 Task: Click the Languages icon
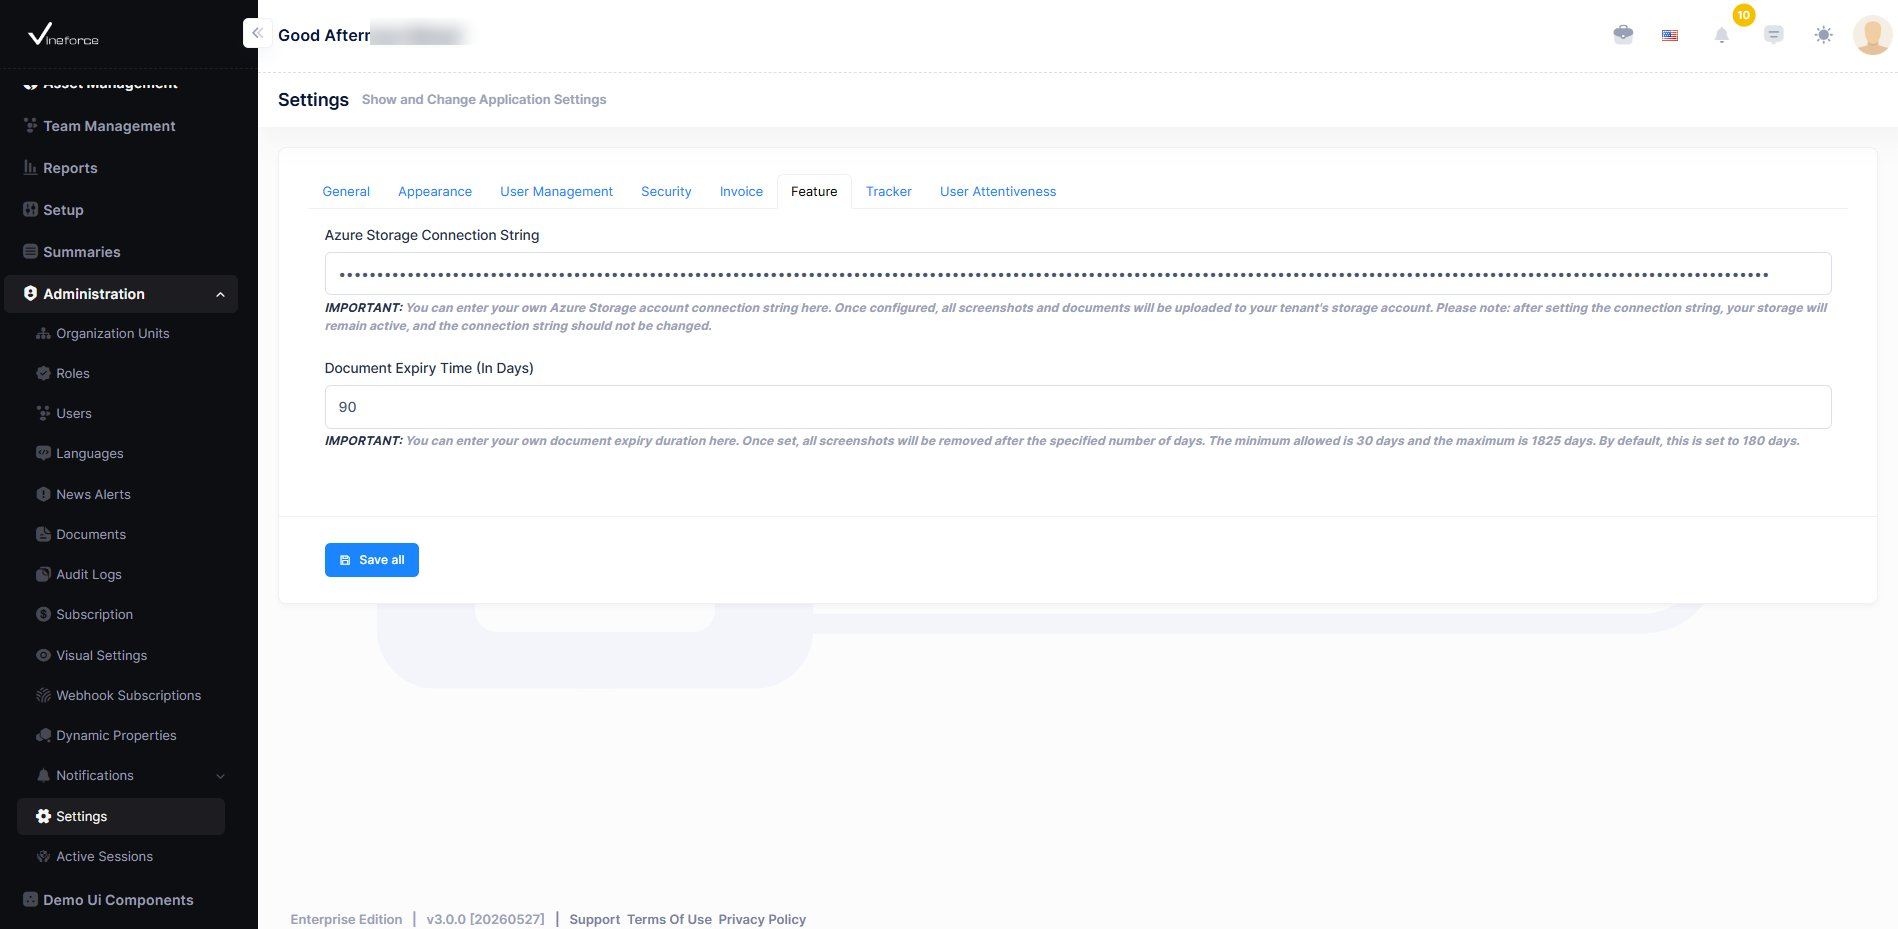point(43,453)
